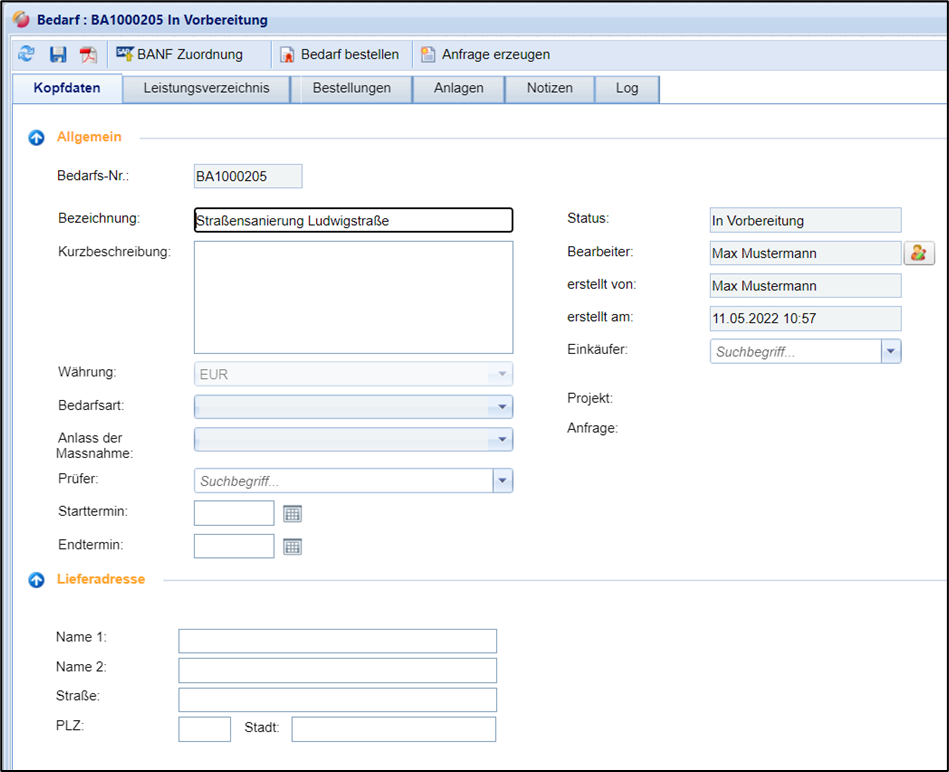Switch to the Bestellungen tab
Image resolution: width=949 pixels, height=772 pixels.
click(351, 88)
